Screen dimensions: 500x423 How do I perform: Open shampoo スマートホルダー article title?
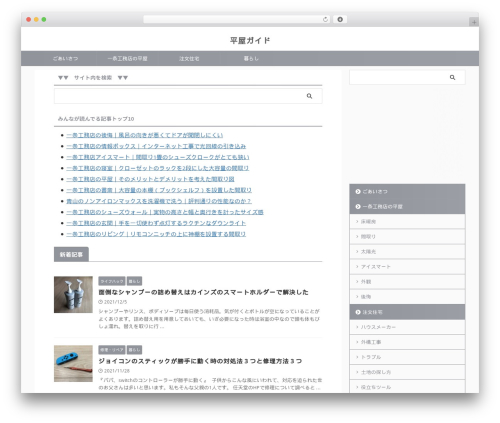point(203,292)
